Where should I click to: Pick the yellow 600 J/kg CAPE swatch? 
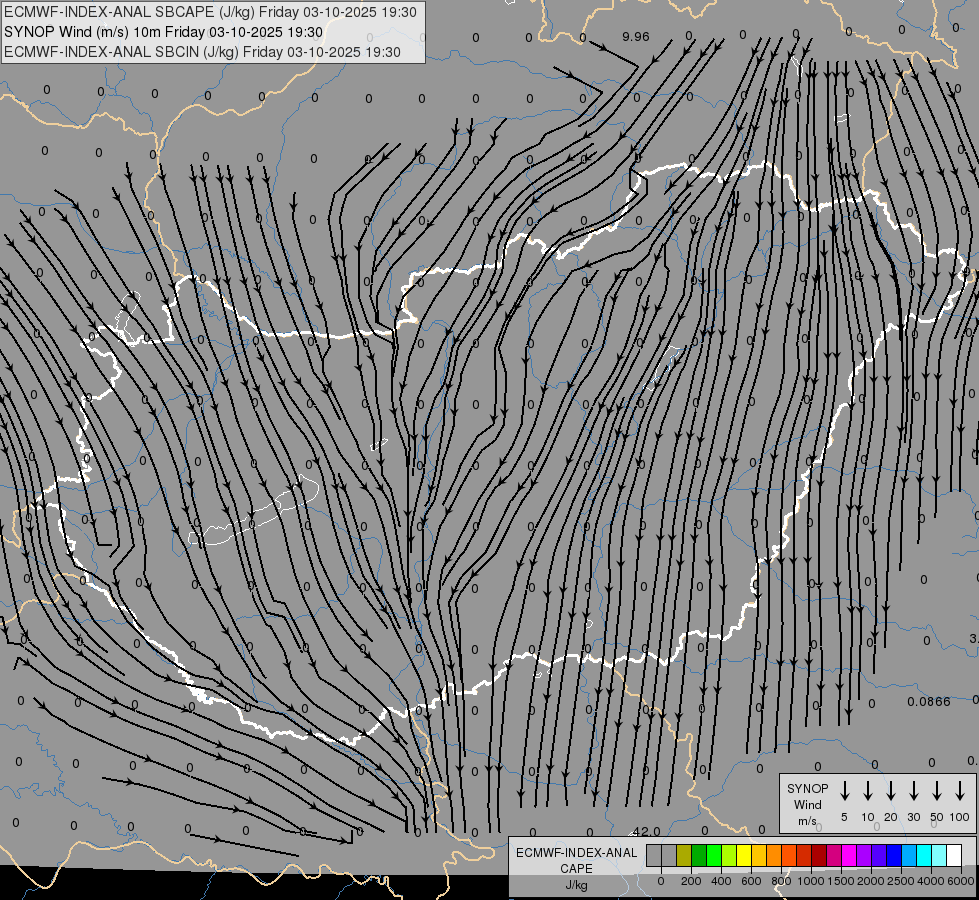[x=744, y=855]
